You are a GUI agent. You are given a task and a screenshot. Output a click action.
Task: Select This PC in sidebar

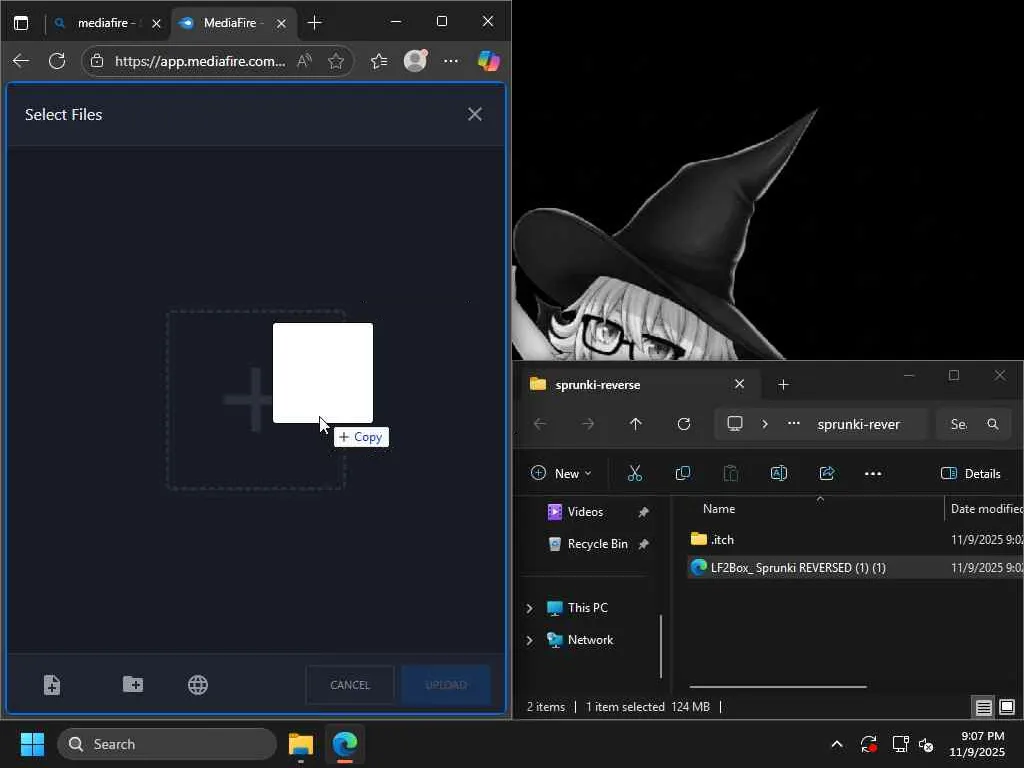click(x=587, y=608)
